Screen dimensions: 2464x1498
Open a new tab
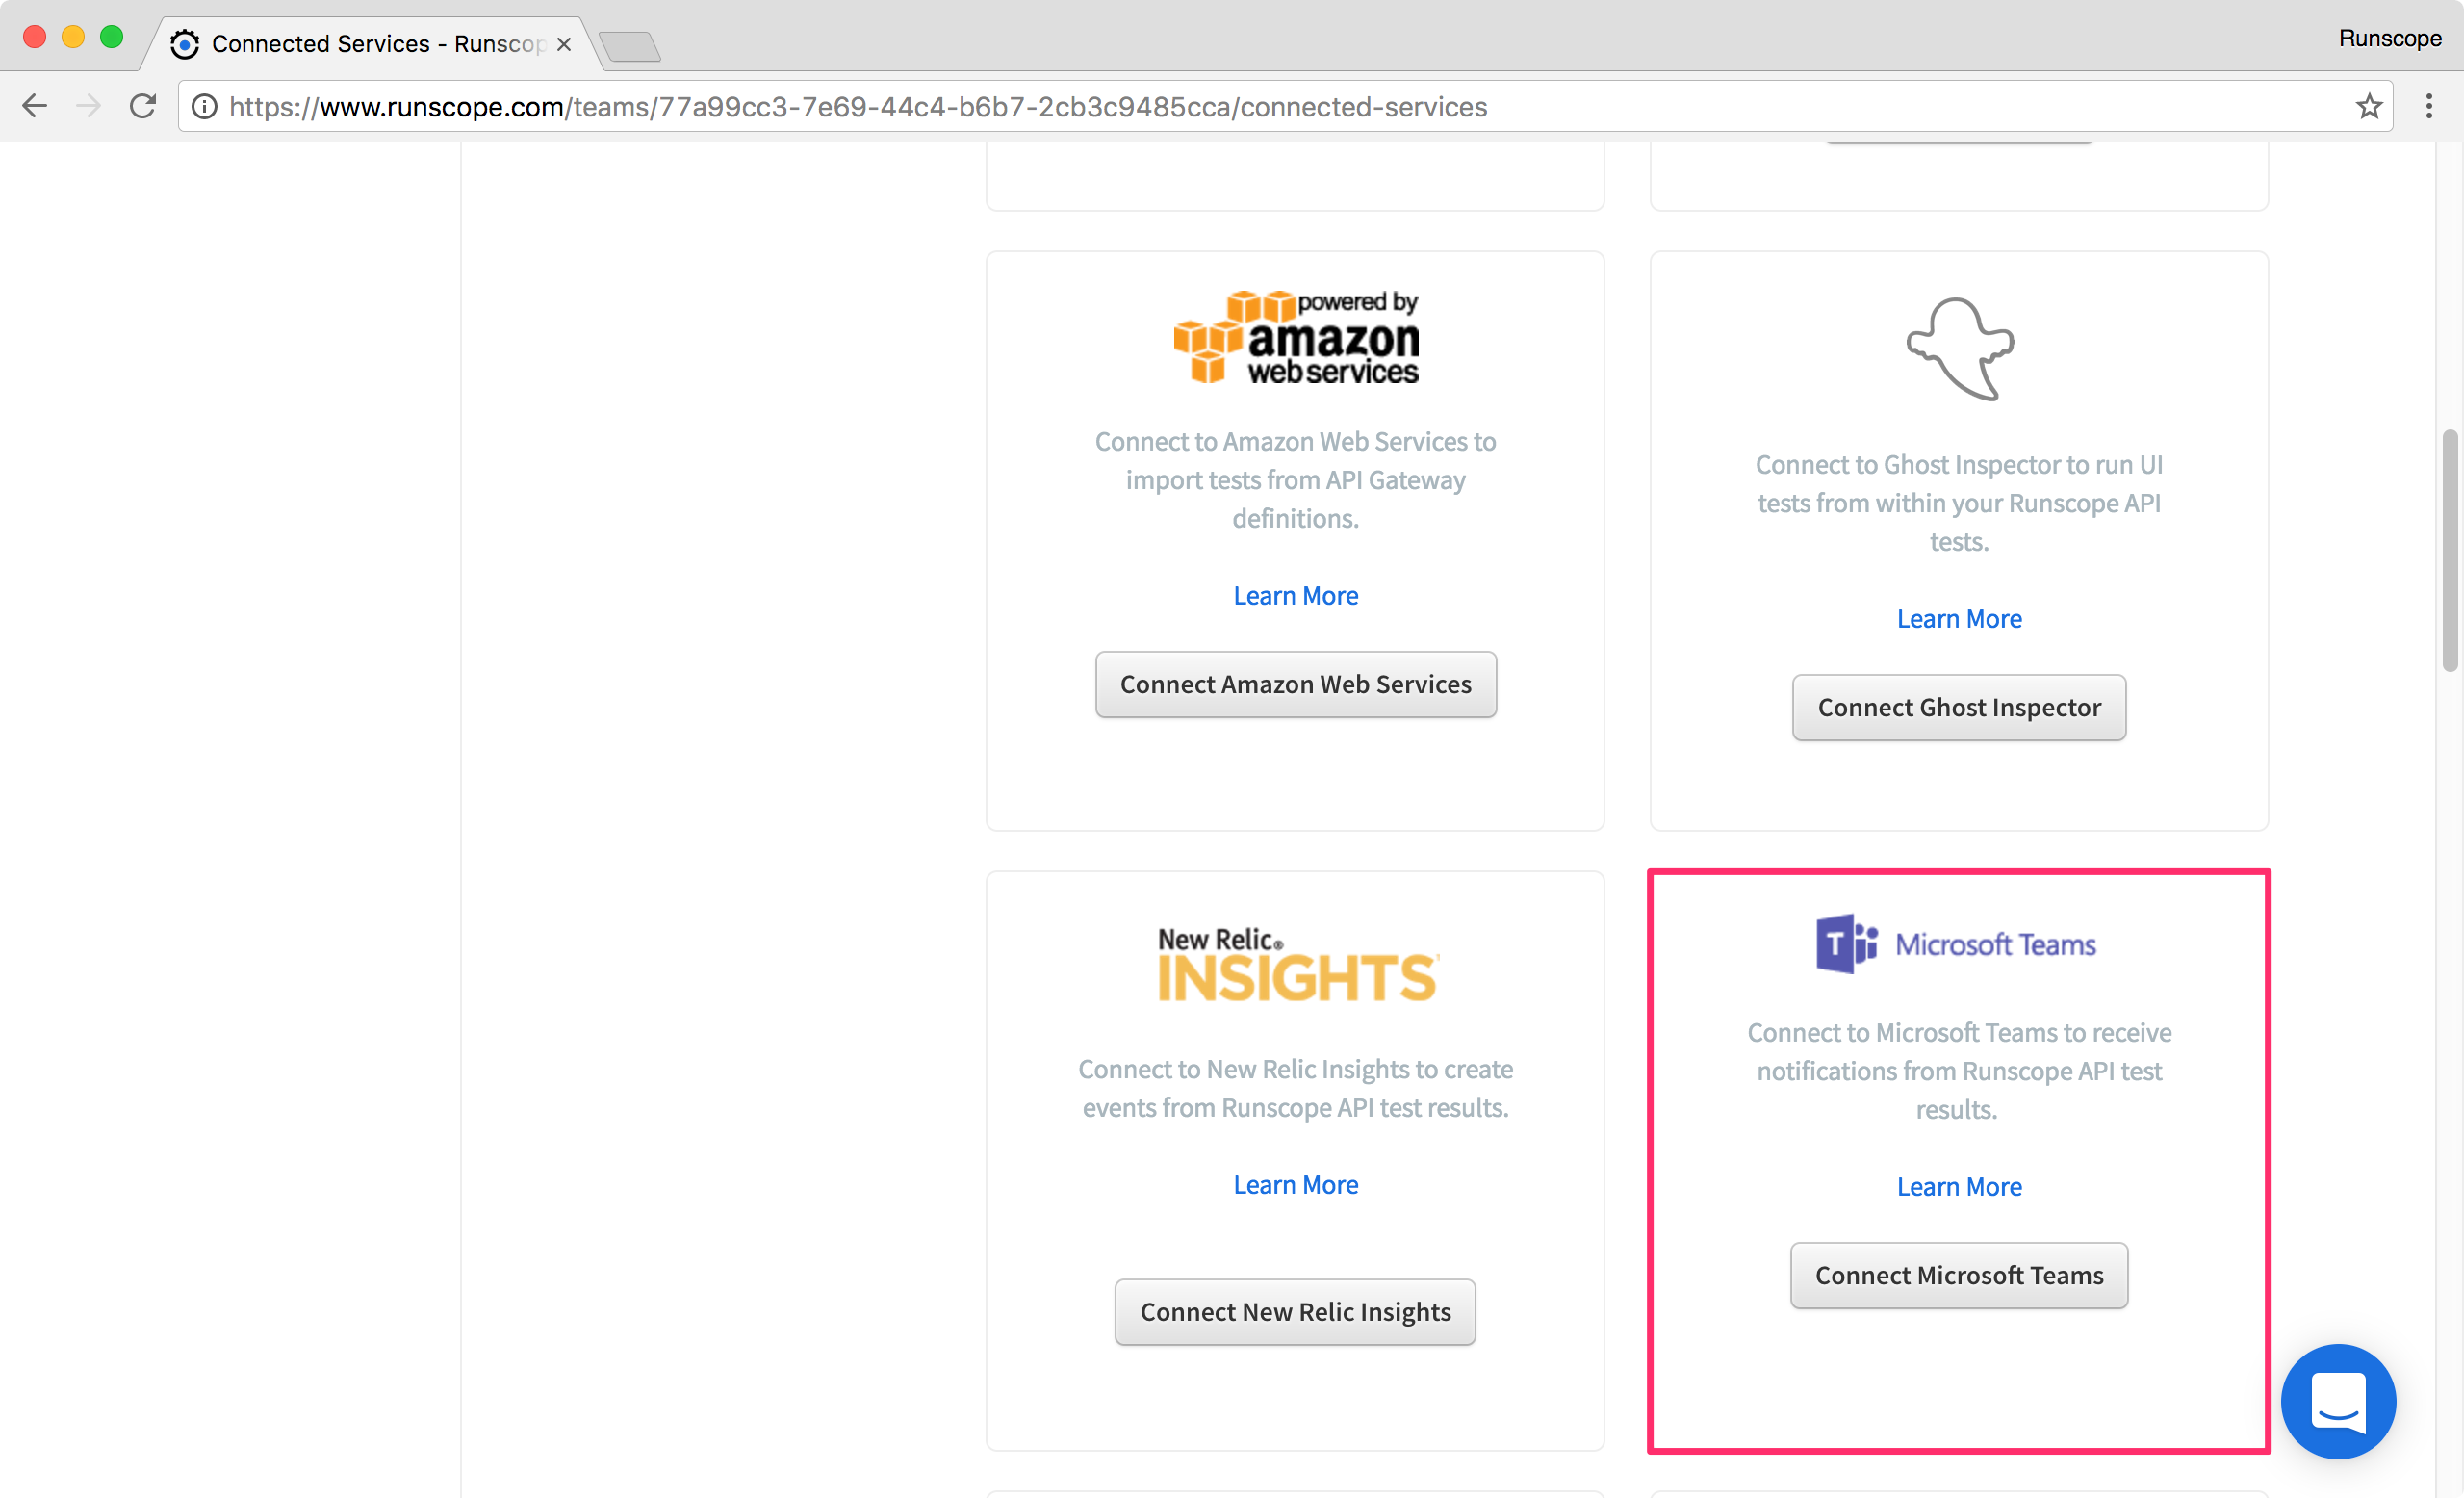pos(630,46)
